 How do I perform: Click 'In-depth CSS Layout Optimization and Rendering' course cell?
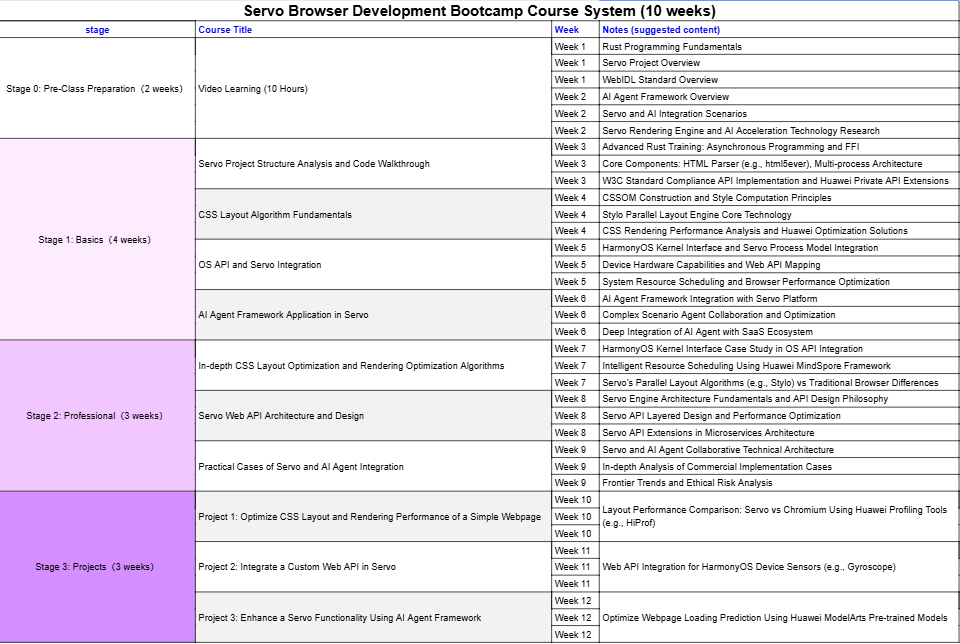coord(373,365)
